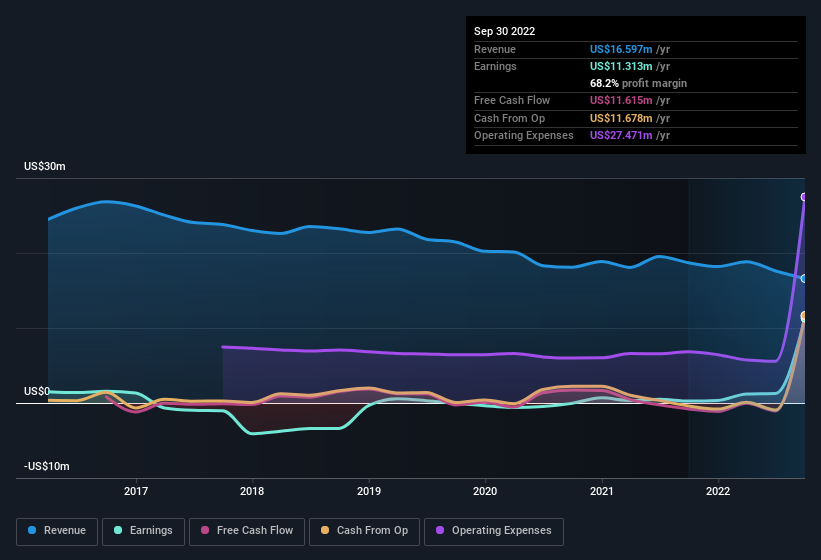Click the 2019 x-axis label
This screenshot has width=821, height=560.
coord(369,491)
